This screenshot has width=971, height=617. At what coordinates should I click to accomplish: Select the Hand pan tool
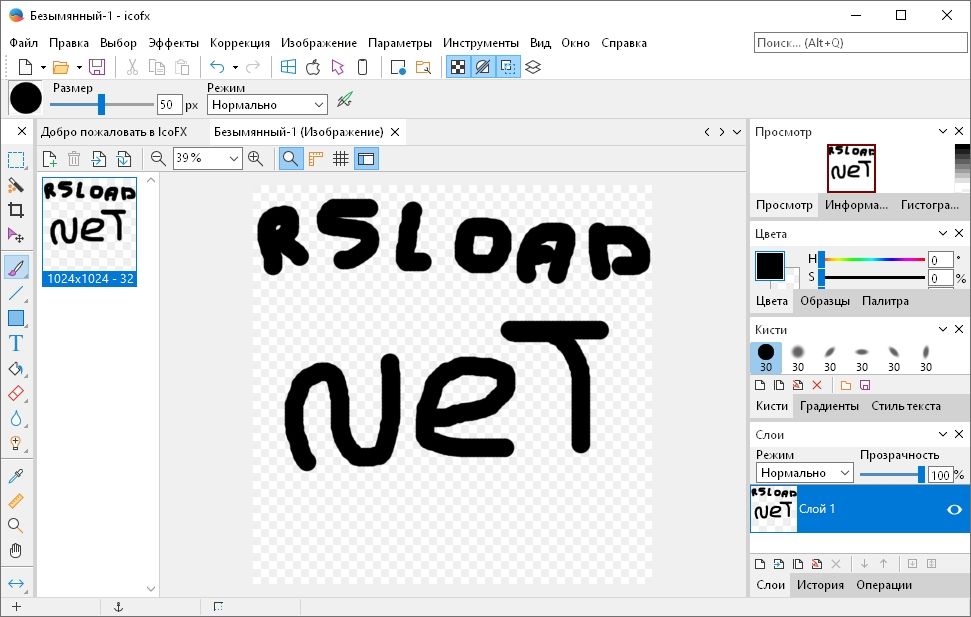(x=16, y=551)
